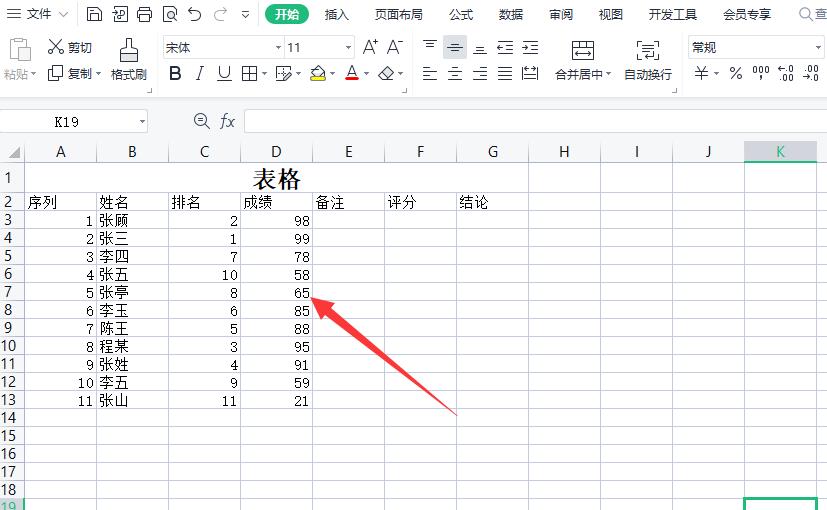This screenshot has height=510, width=827.
Task: Click the Print icon in quick access toolbar
Action: [145, 14]
